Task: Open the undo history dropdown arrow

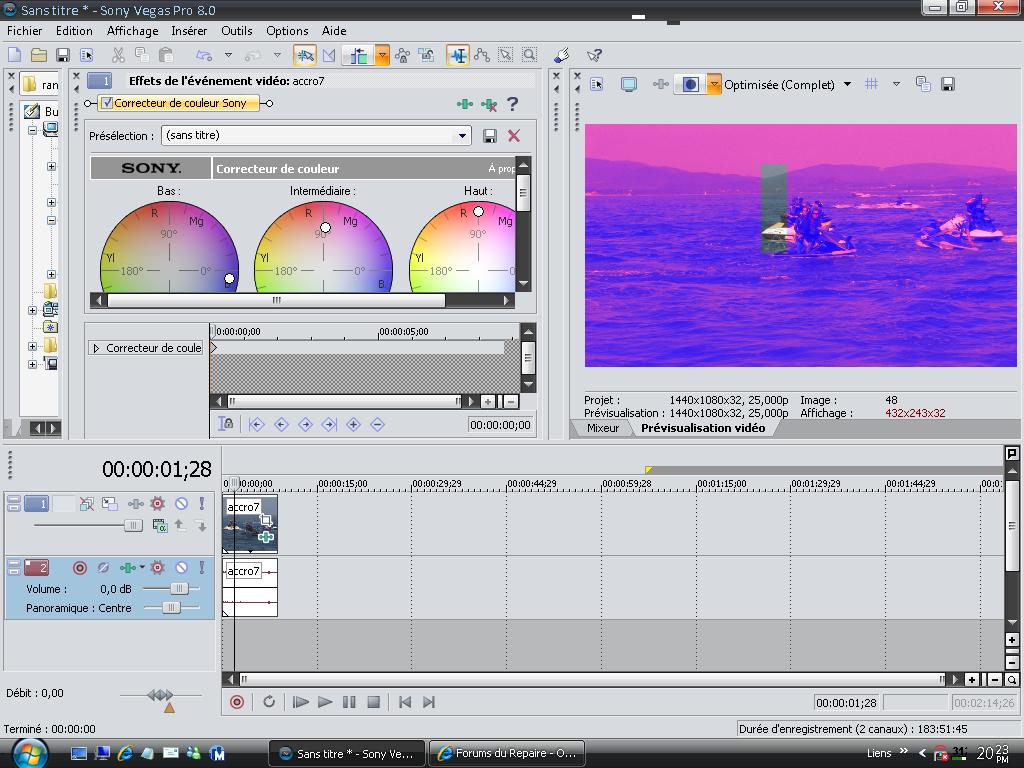Action: (228, 56)
